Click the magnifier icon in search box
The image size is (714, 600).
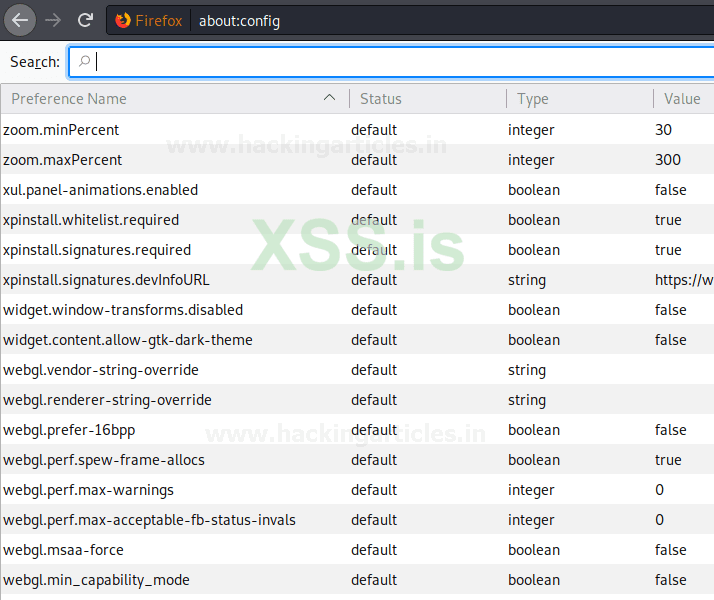(x=84, y=61)
